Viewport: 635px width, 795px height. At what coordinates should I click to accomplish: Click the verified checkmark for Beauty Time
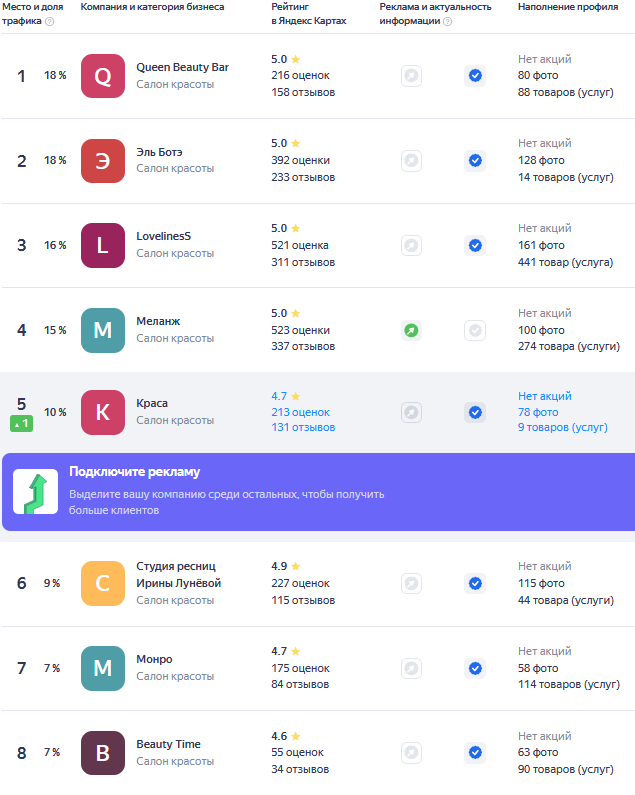tap(475, 752)
